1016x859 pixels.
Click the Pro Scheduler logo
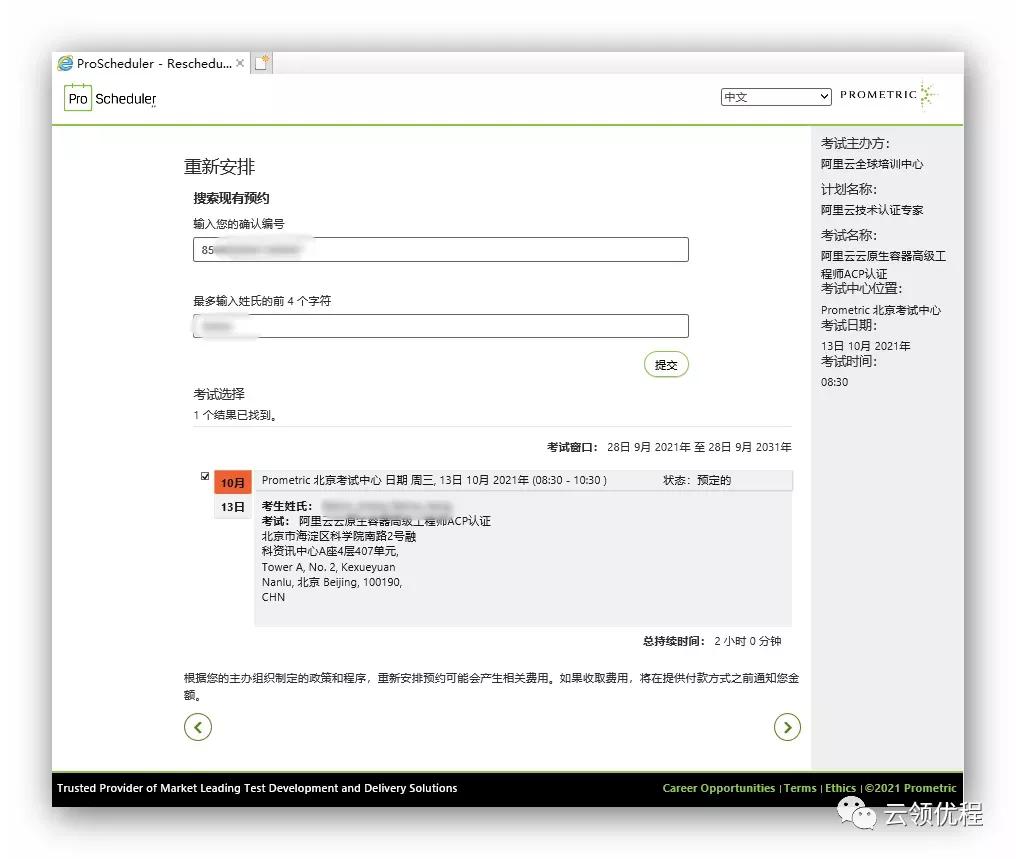[x=108, y=98]
